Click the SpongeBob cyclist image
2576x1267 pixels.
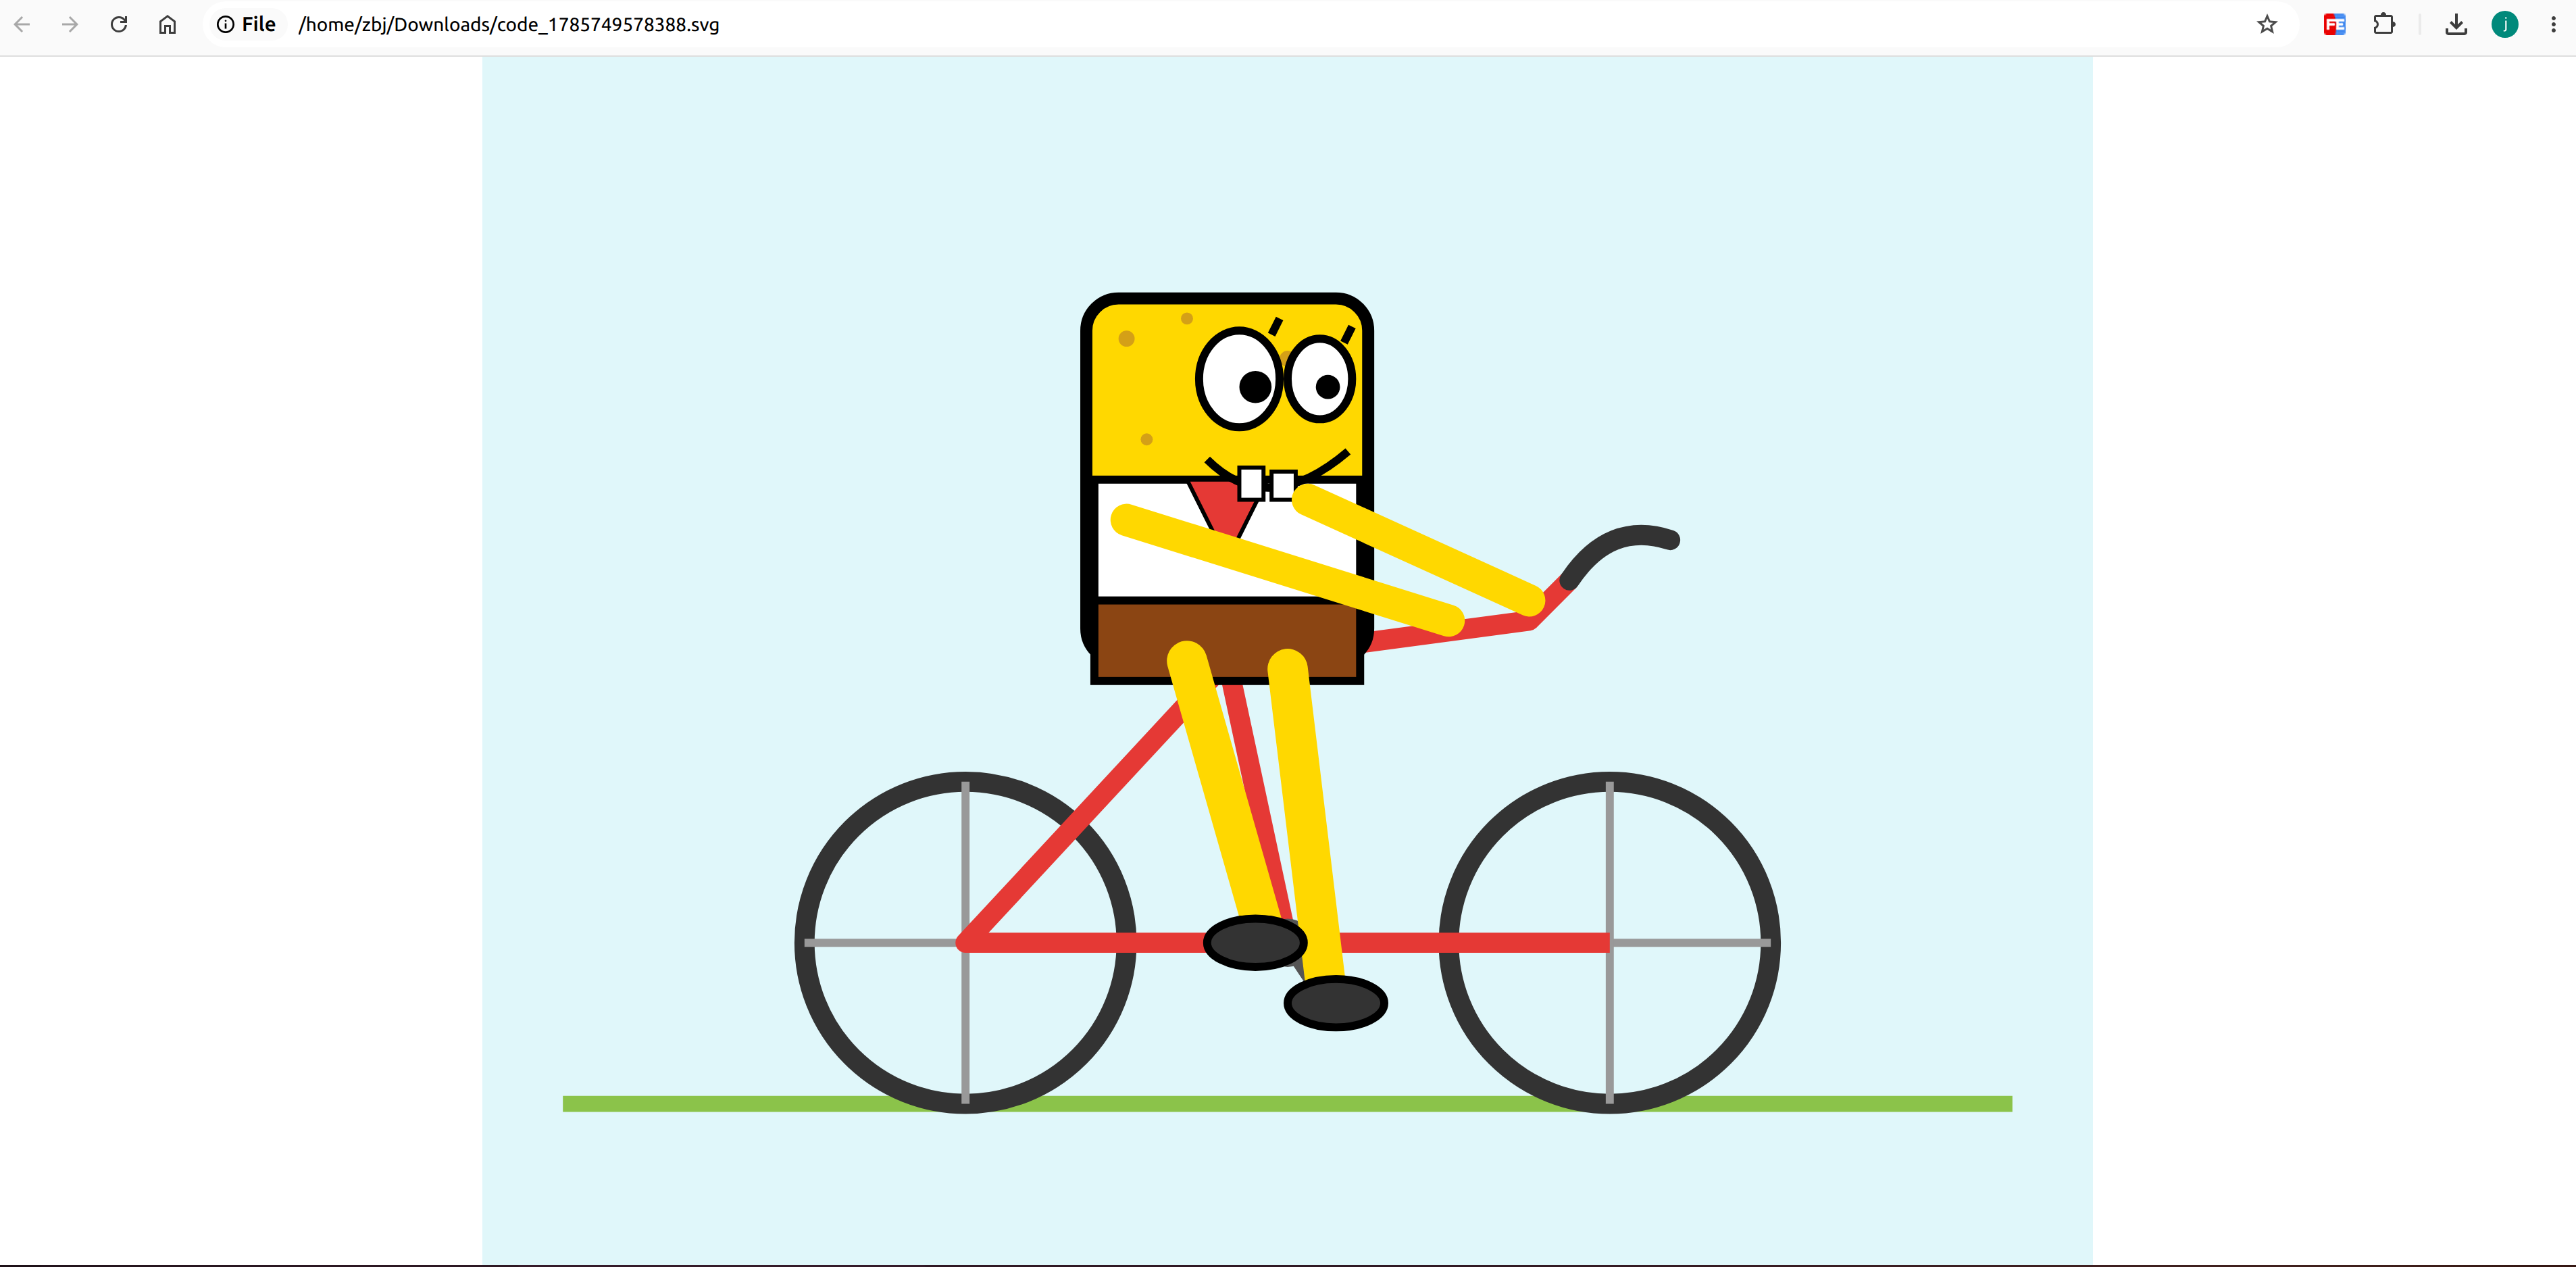click(1287, 660)
